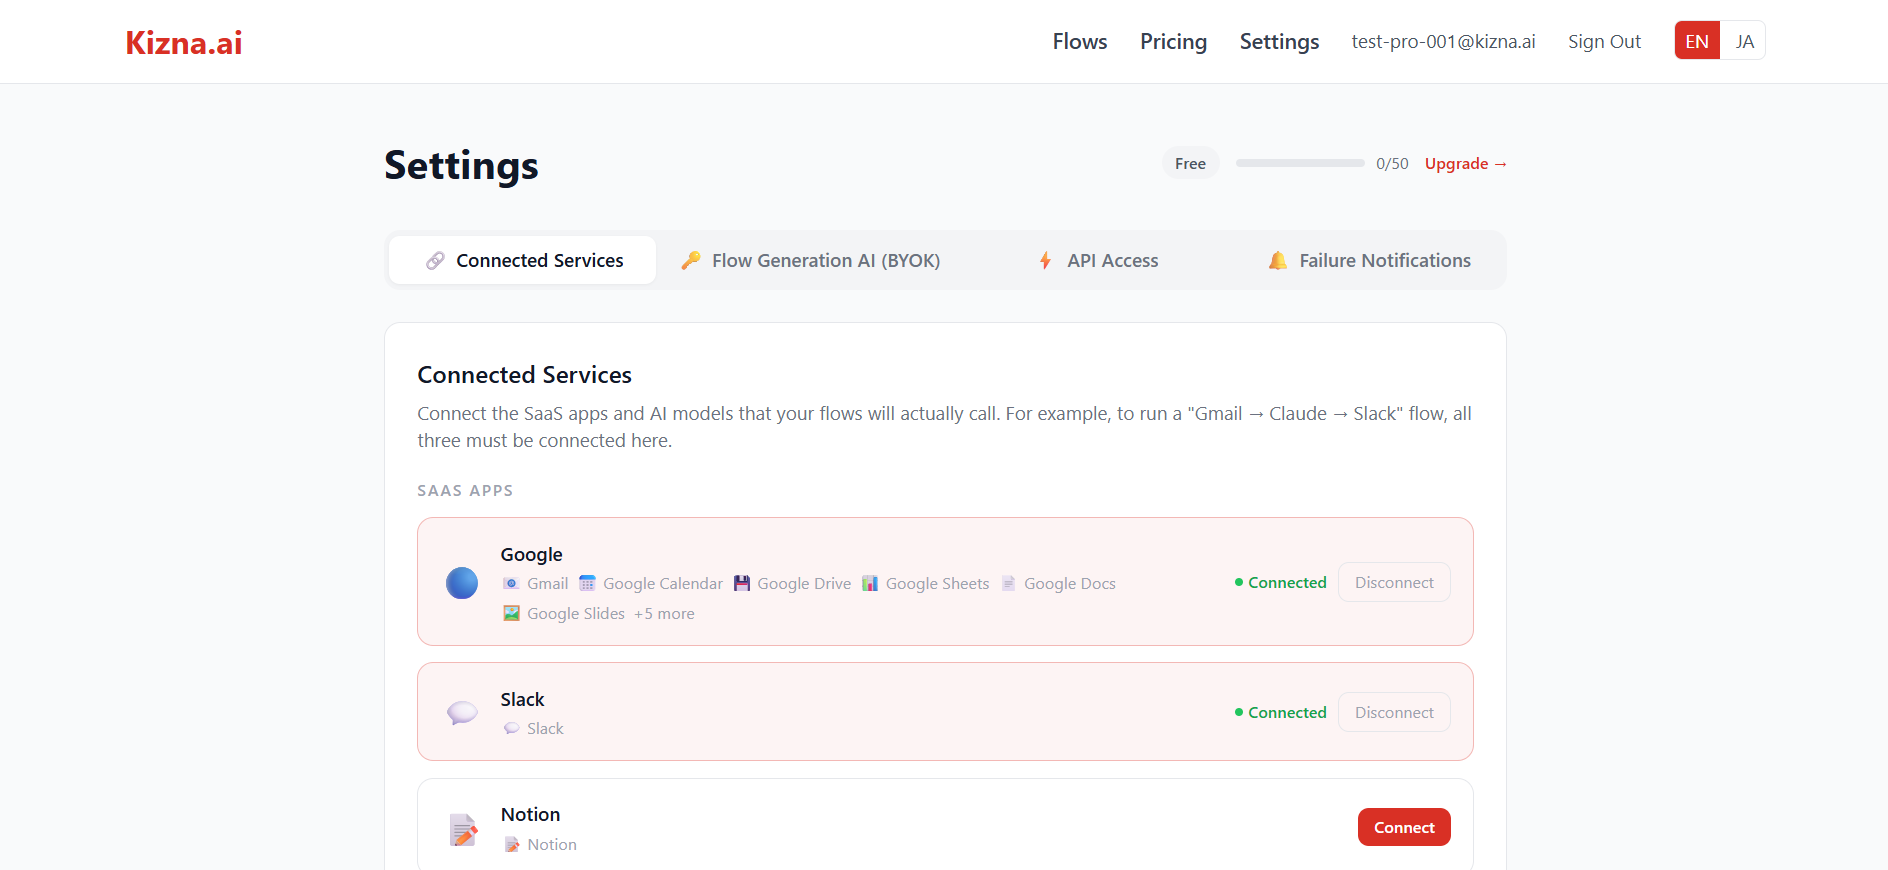Go to Pricing page
This screenshot has width=1888, height=870.
[x=1173, y=41]
